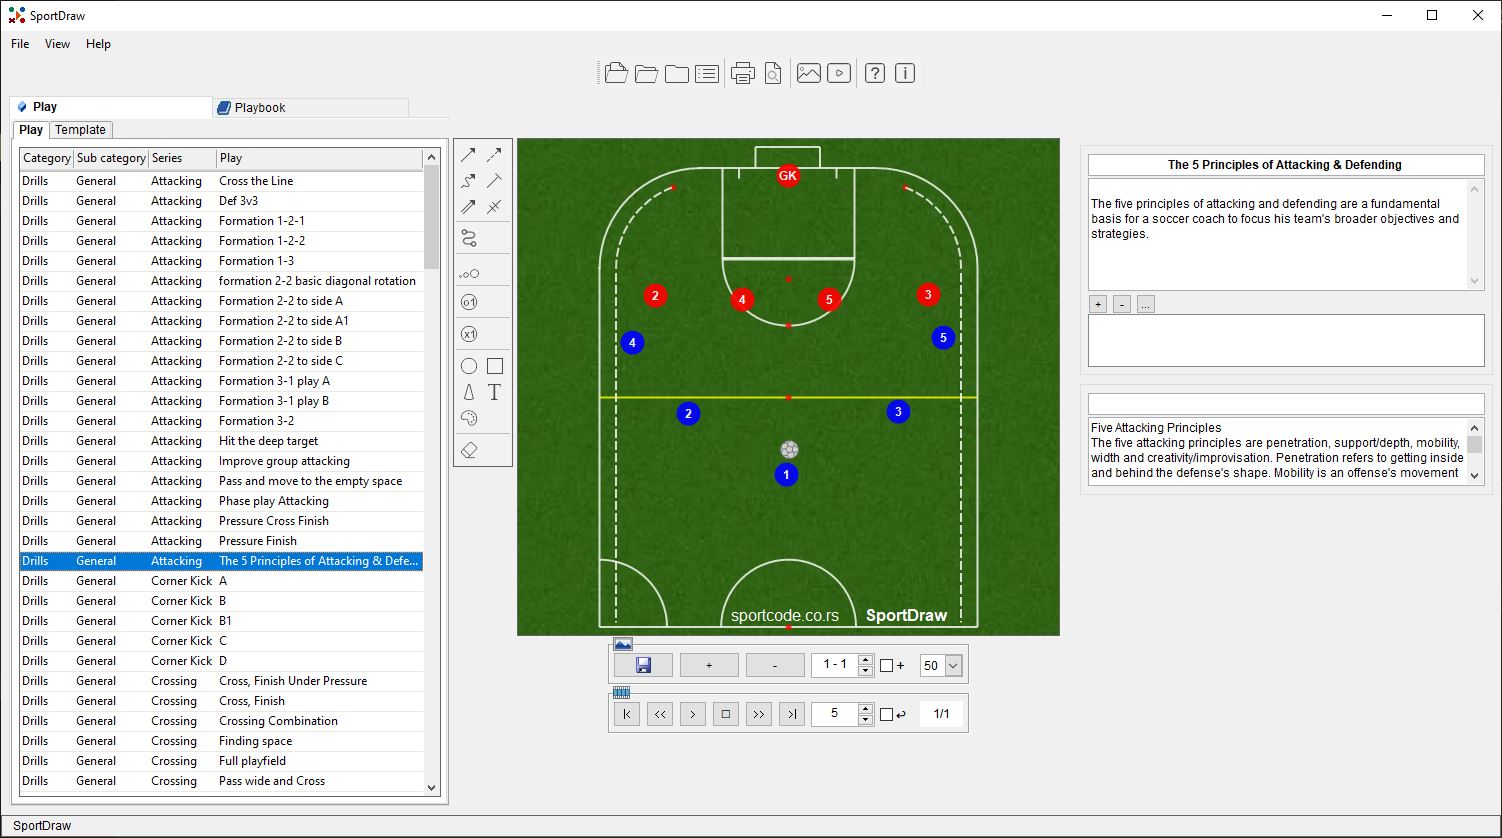Decrease the speed value 5 spinner
The height and width of the screenshot is (838, 1502).
coord(865,719)
